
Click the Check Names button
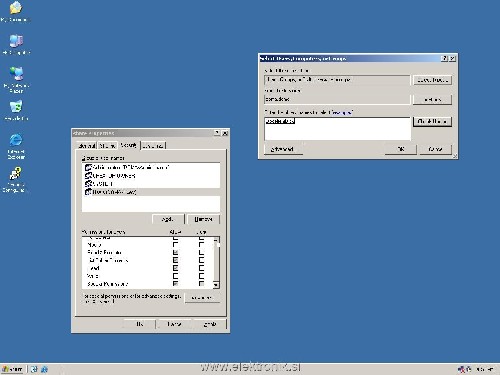click(x=432, y=121)
